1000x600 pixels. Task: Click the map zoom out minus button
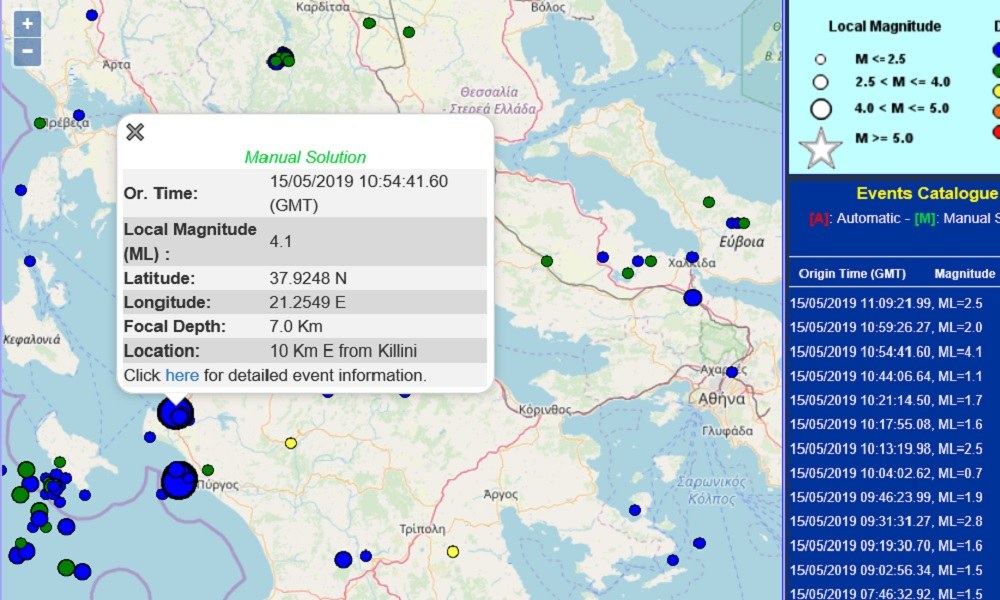pyautogui.click(x=27, y=51)
